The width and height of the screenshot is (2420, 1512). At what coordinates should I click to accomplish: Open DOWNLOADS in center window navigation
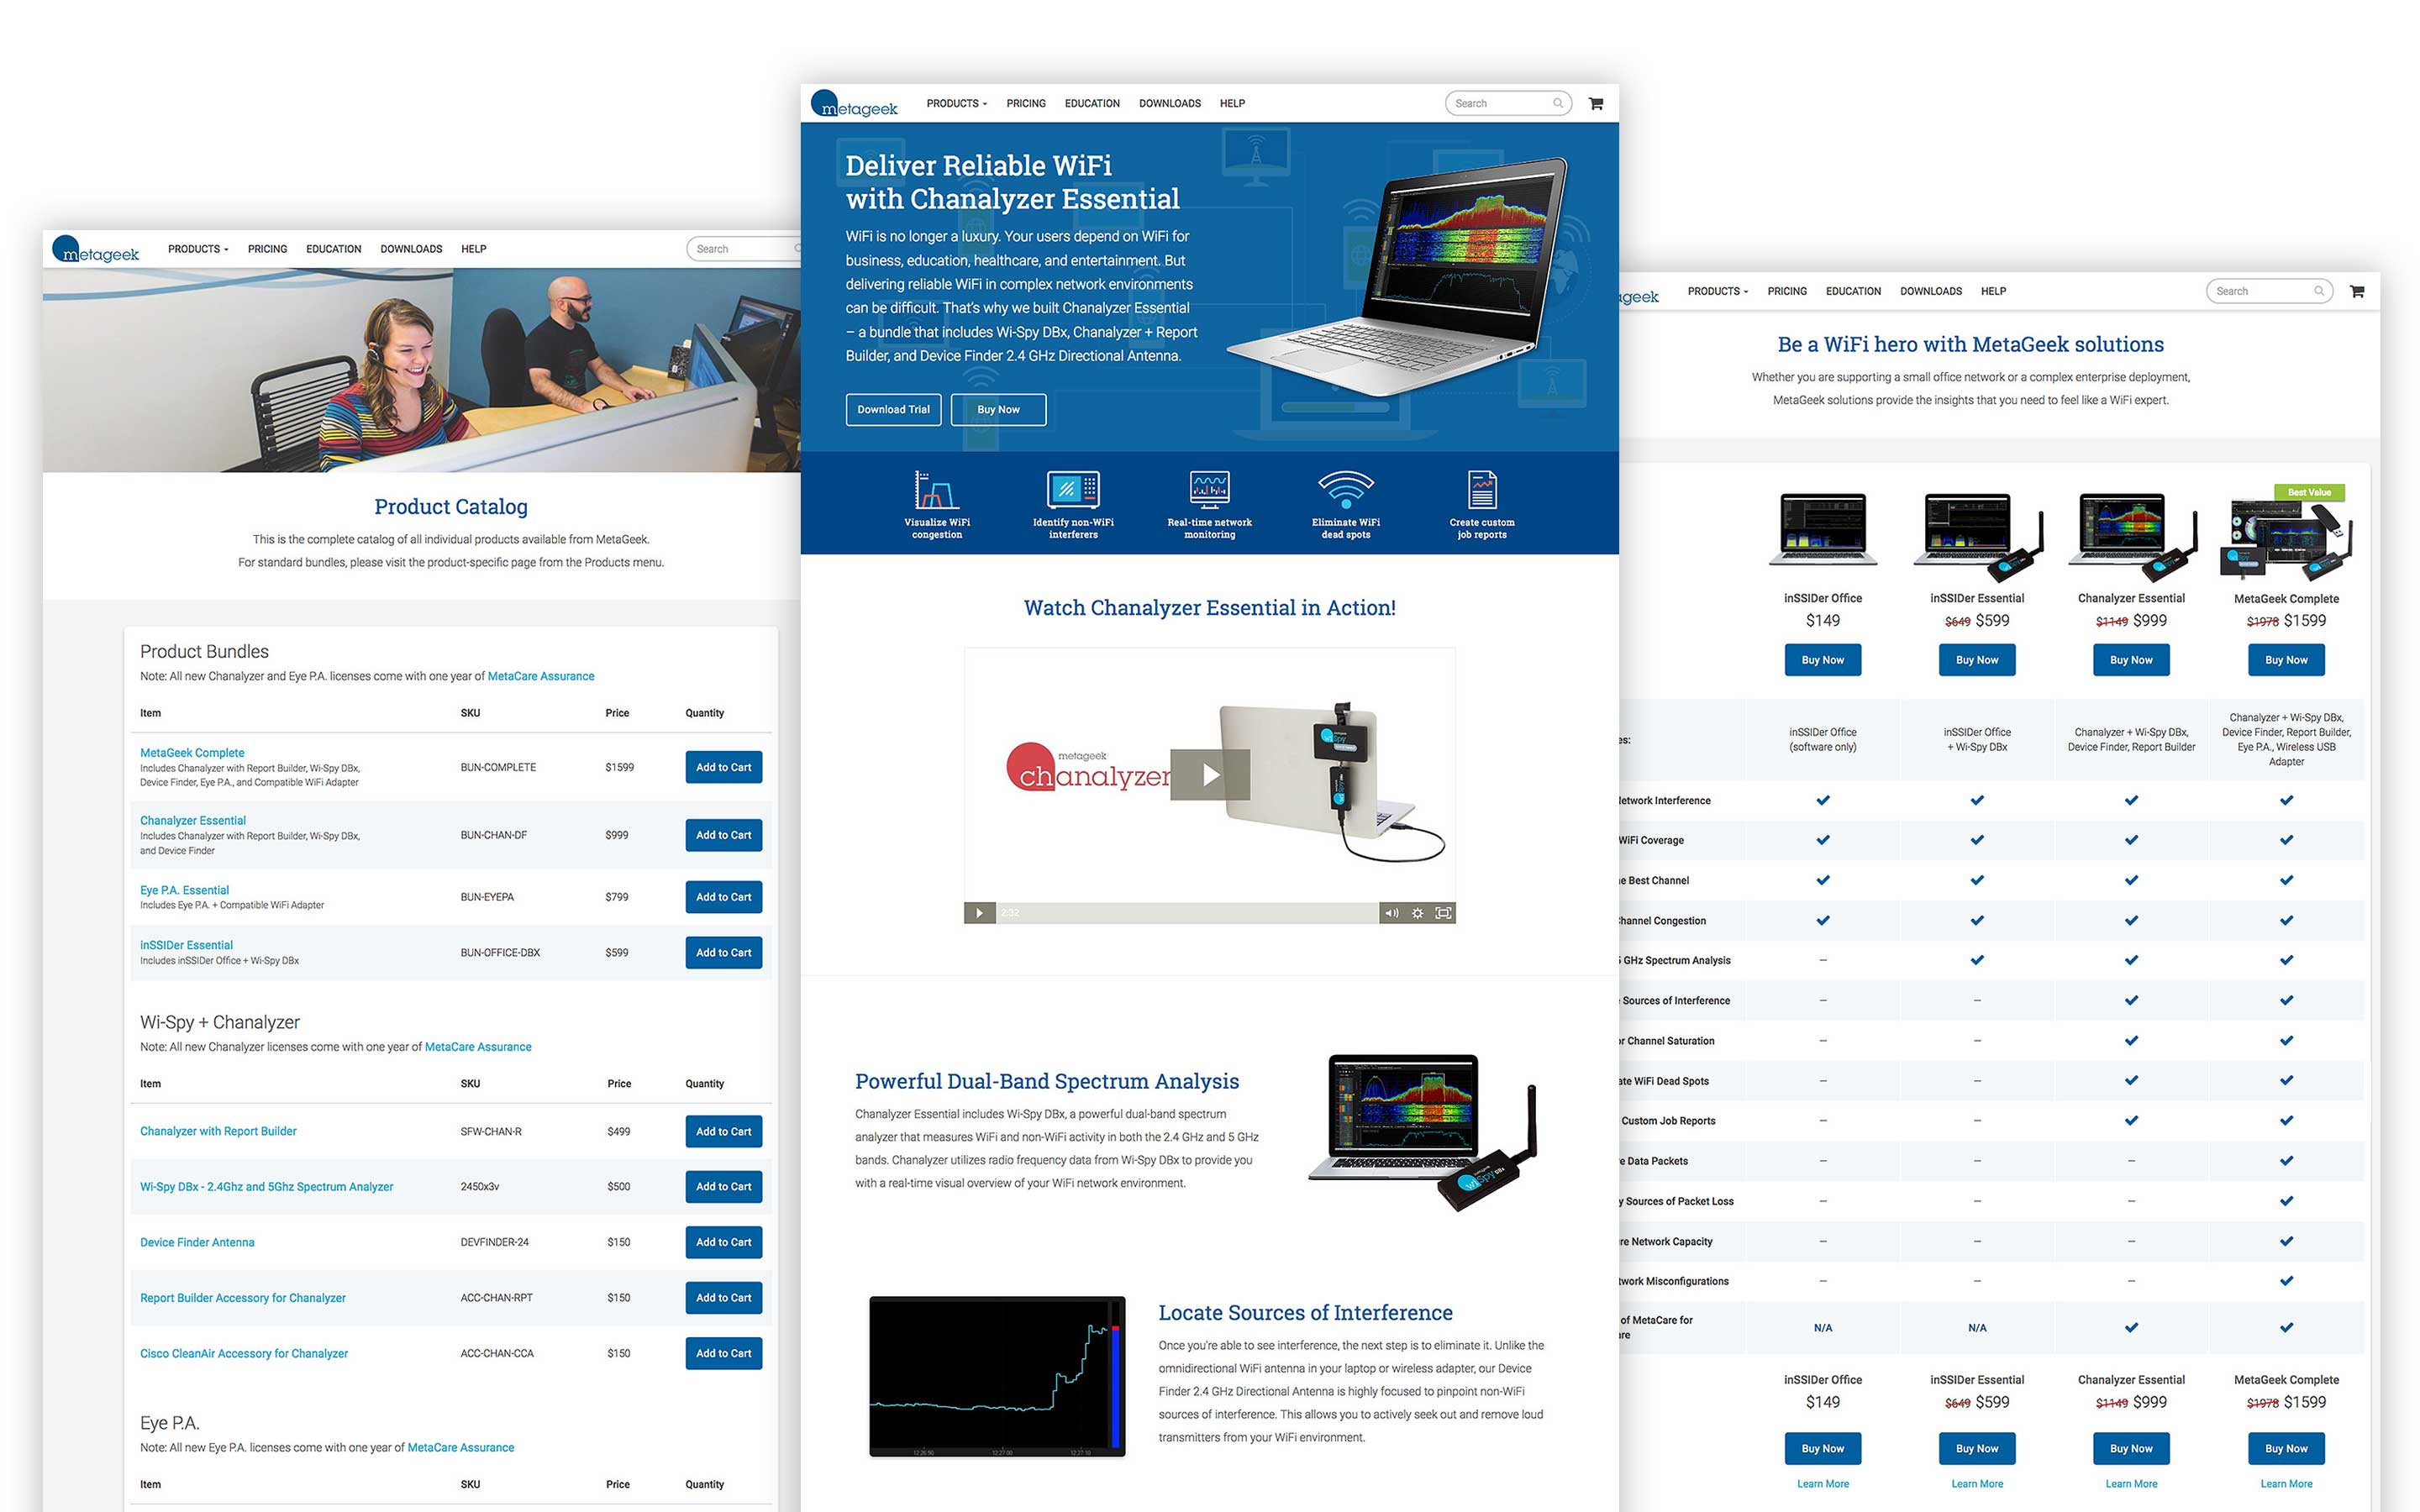click(x=1170, y=103)
